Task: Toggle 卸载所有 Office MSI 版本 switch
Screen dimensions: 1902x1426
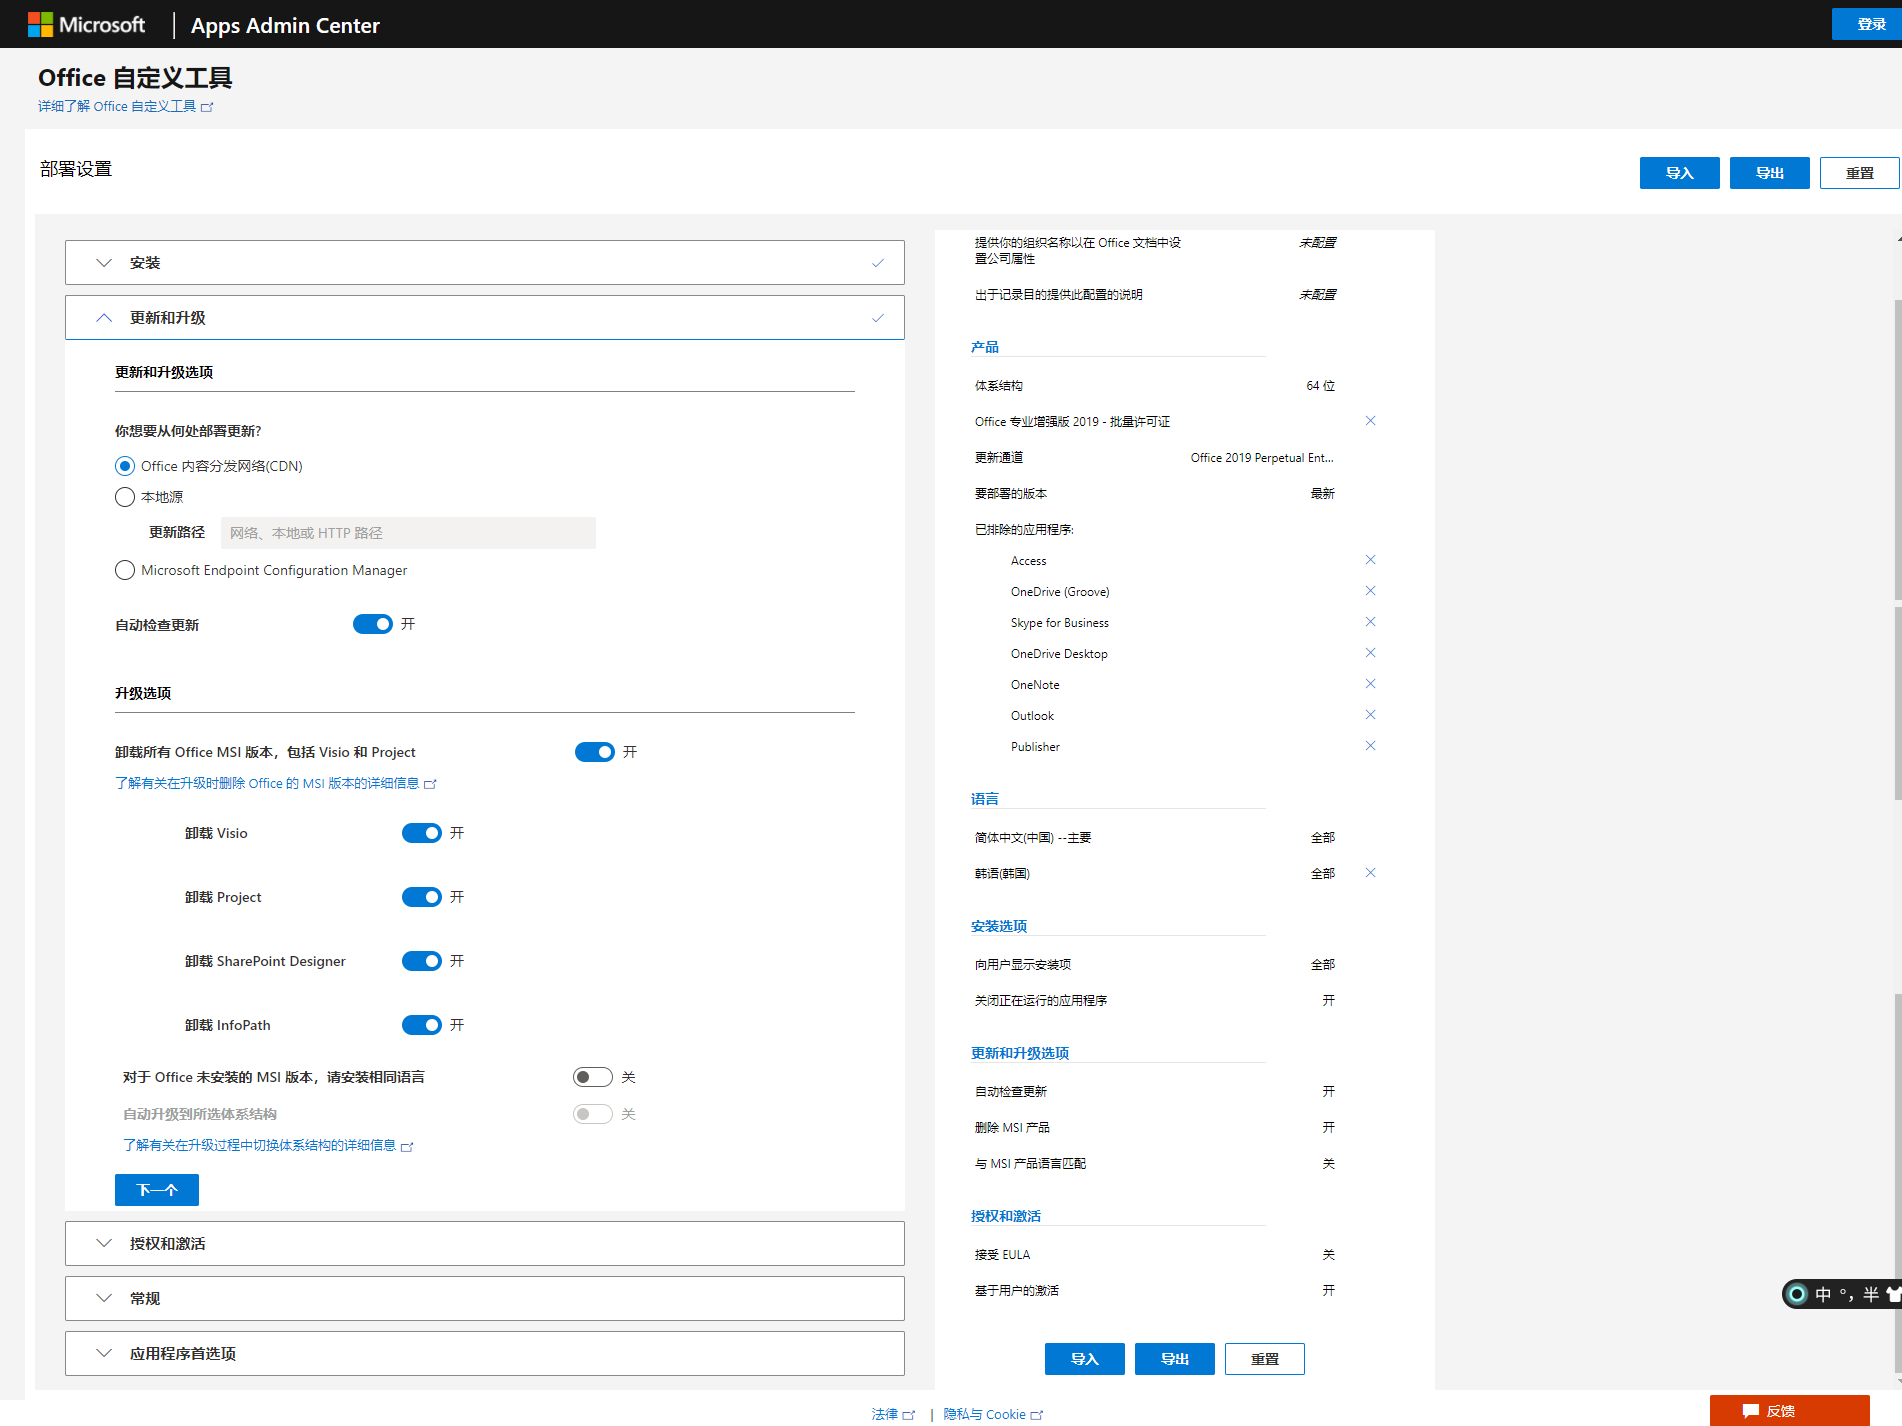Action: click(595, 752)
